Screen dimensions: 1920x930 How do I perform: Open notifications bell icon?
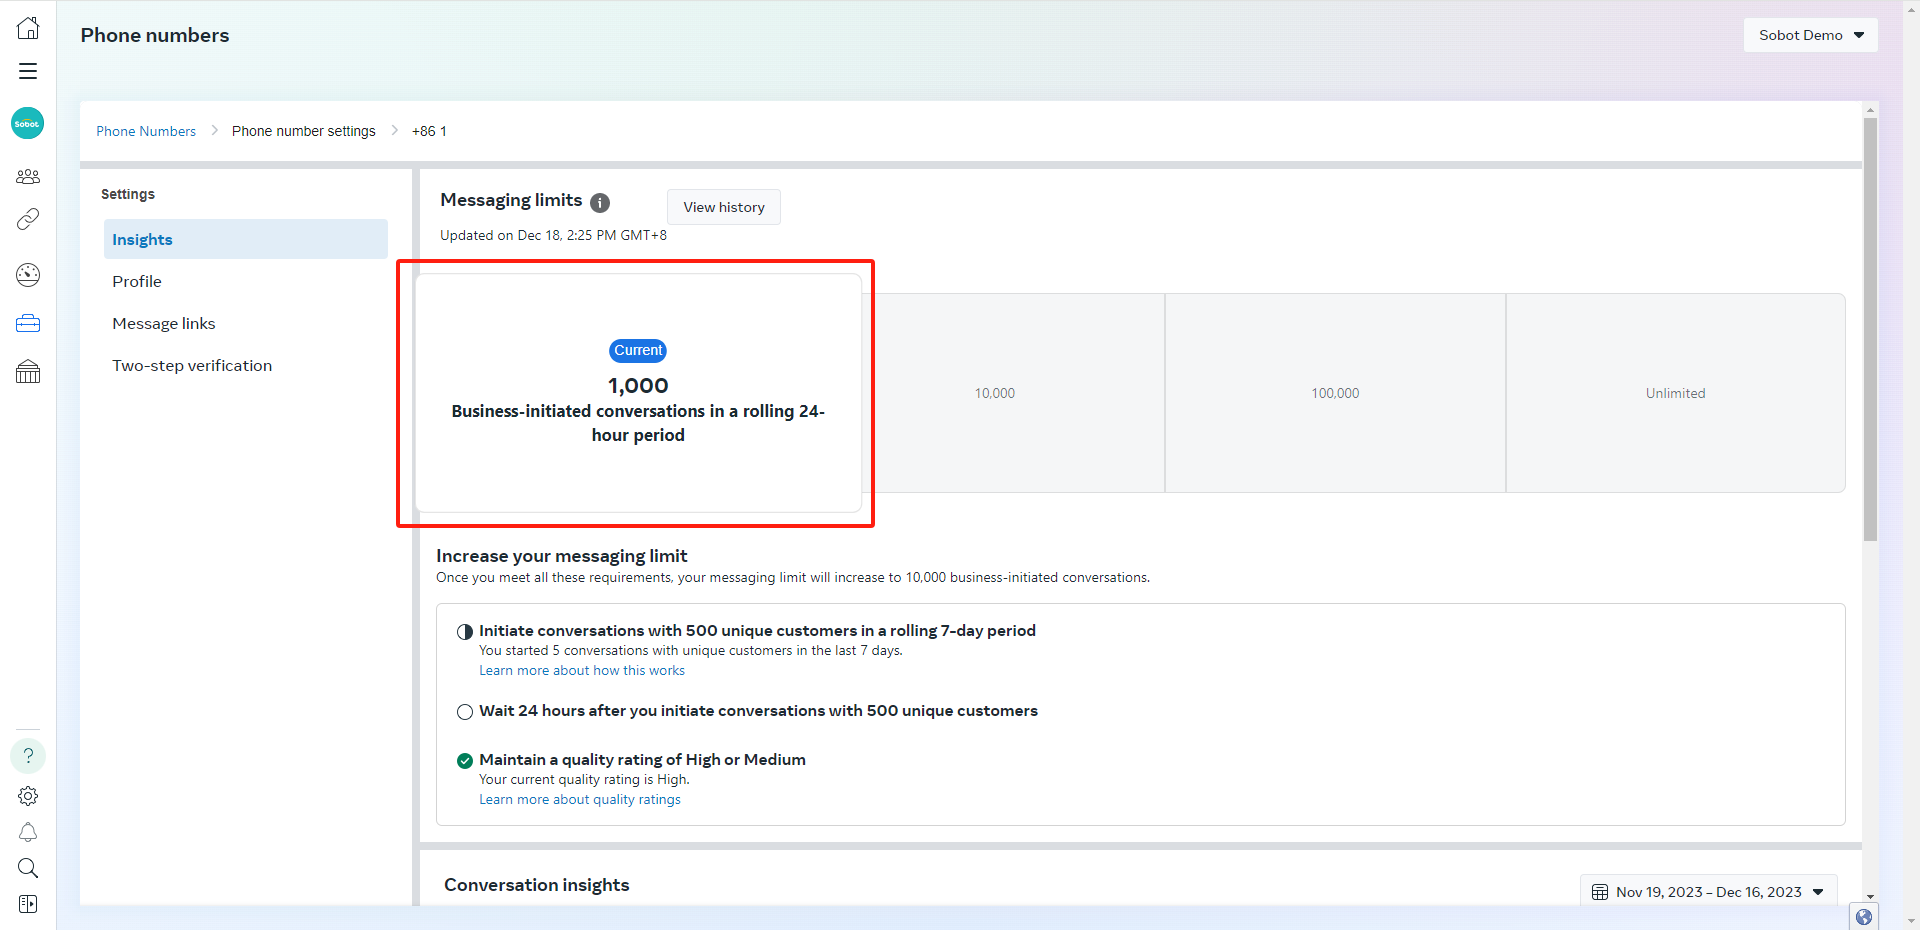pos(28,832)
